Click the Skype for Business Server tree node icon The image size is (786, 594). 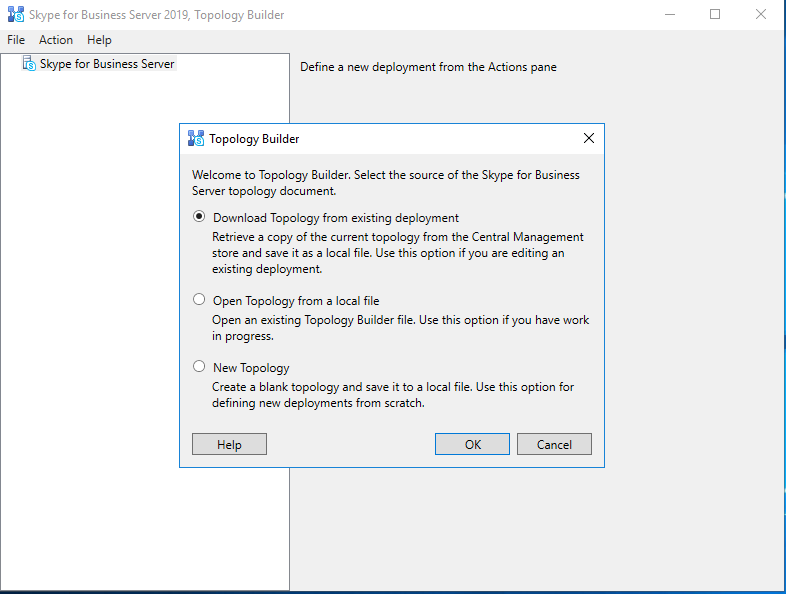click(x=29, y=64)
